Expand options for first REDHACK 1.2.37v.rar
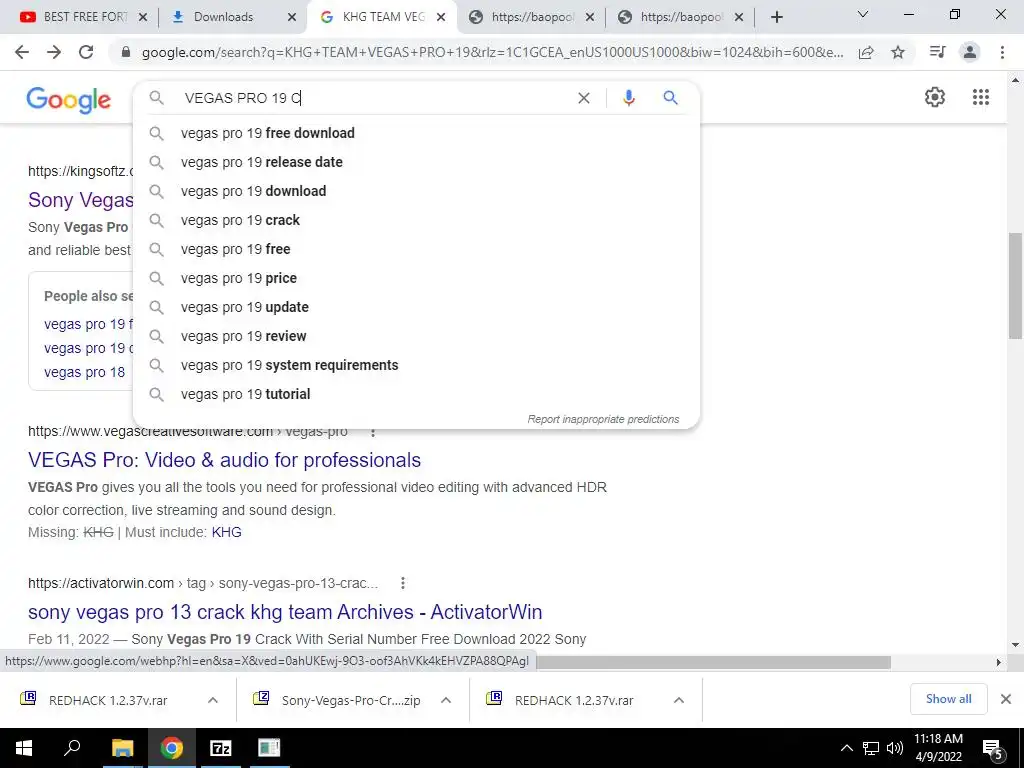The height and width of the screenshot is (768, 1024). tap(212, 700)
